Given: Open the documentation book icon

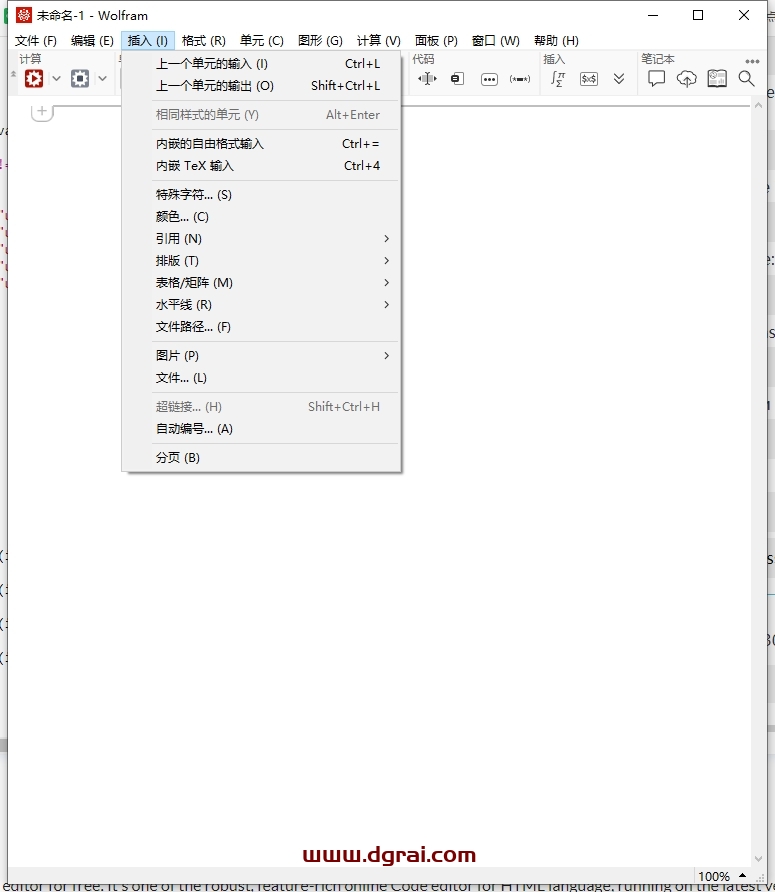Looking at the screenshot, I should click(x=717, y=78).
